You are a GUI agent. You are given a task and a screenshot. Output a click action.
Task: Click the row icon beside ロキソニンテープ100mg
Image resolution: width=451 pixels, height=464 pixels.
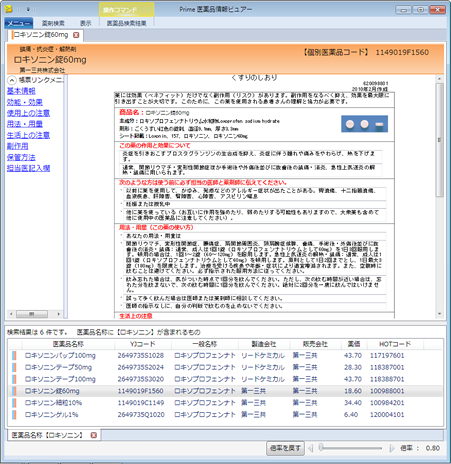[14, 379]
